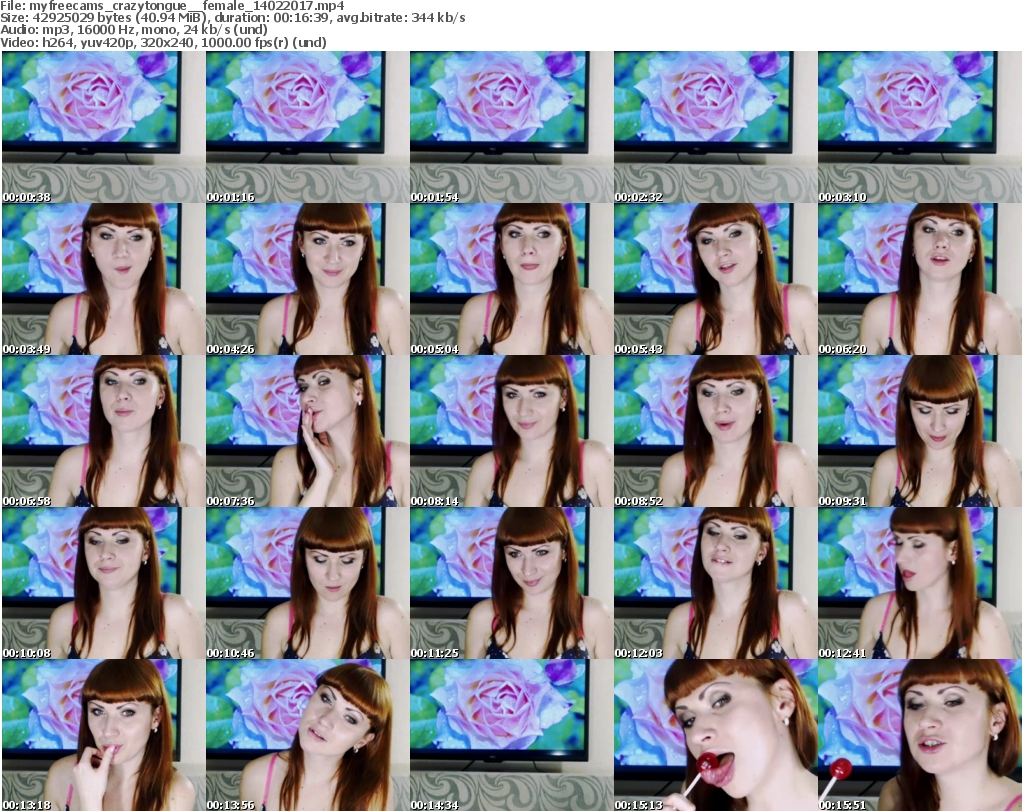Select the thumbnail stamped 00:09:31

click(x=920, y=432)
